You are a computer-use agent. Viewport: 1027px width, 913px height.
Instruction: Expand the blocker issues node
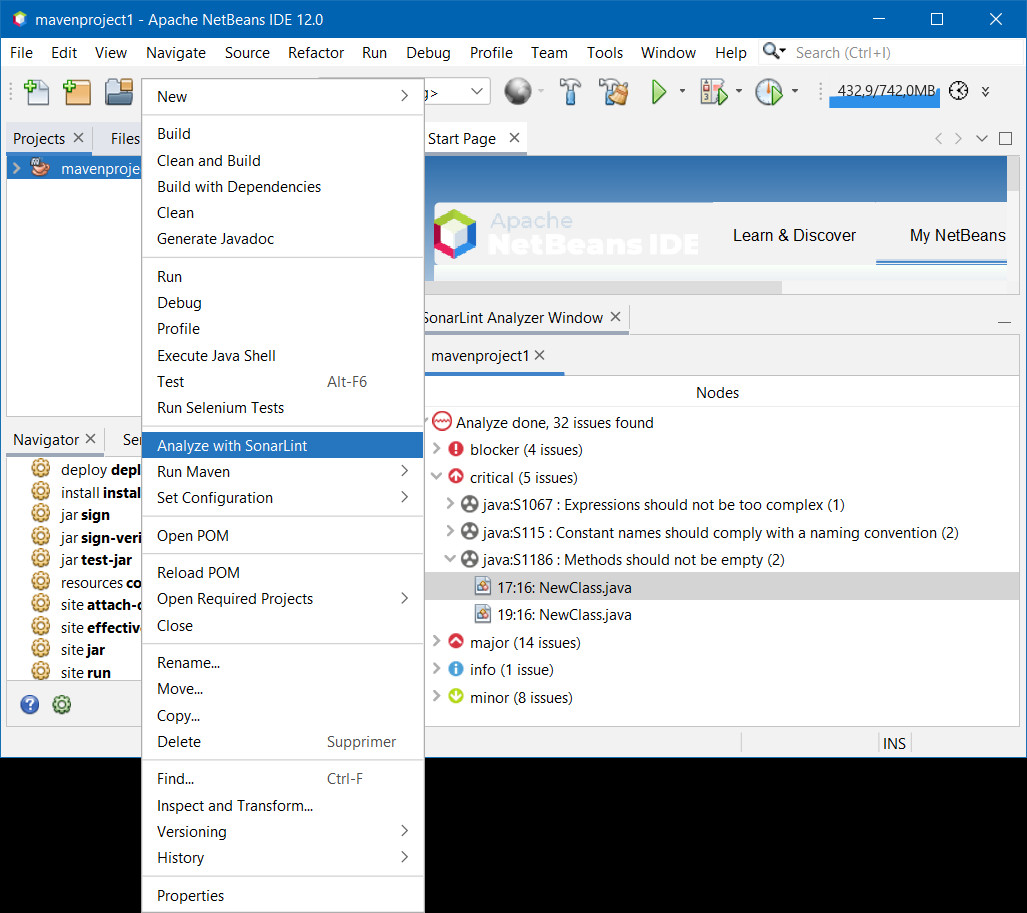[x=437, y=449]
